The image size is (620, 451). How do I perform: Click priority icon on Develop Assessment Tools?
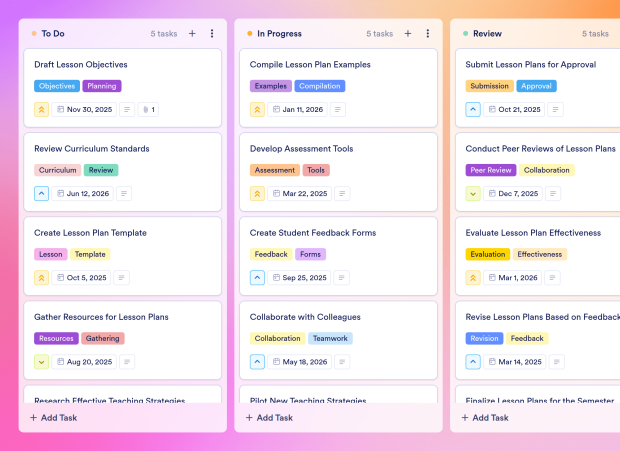[257, 194]
